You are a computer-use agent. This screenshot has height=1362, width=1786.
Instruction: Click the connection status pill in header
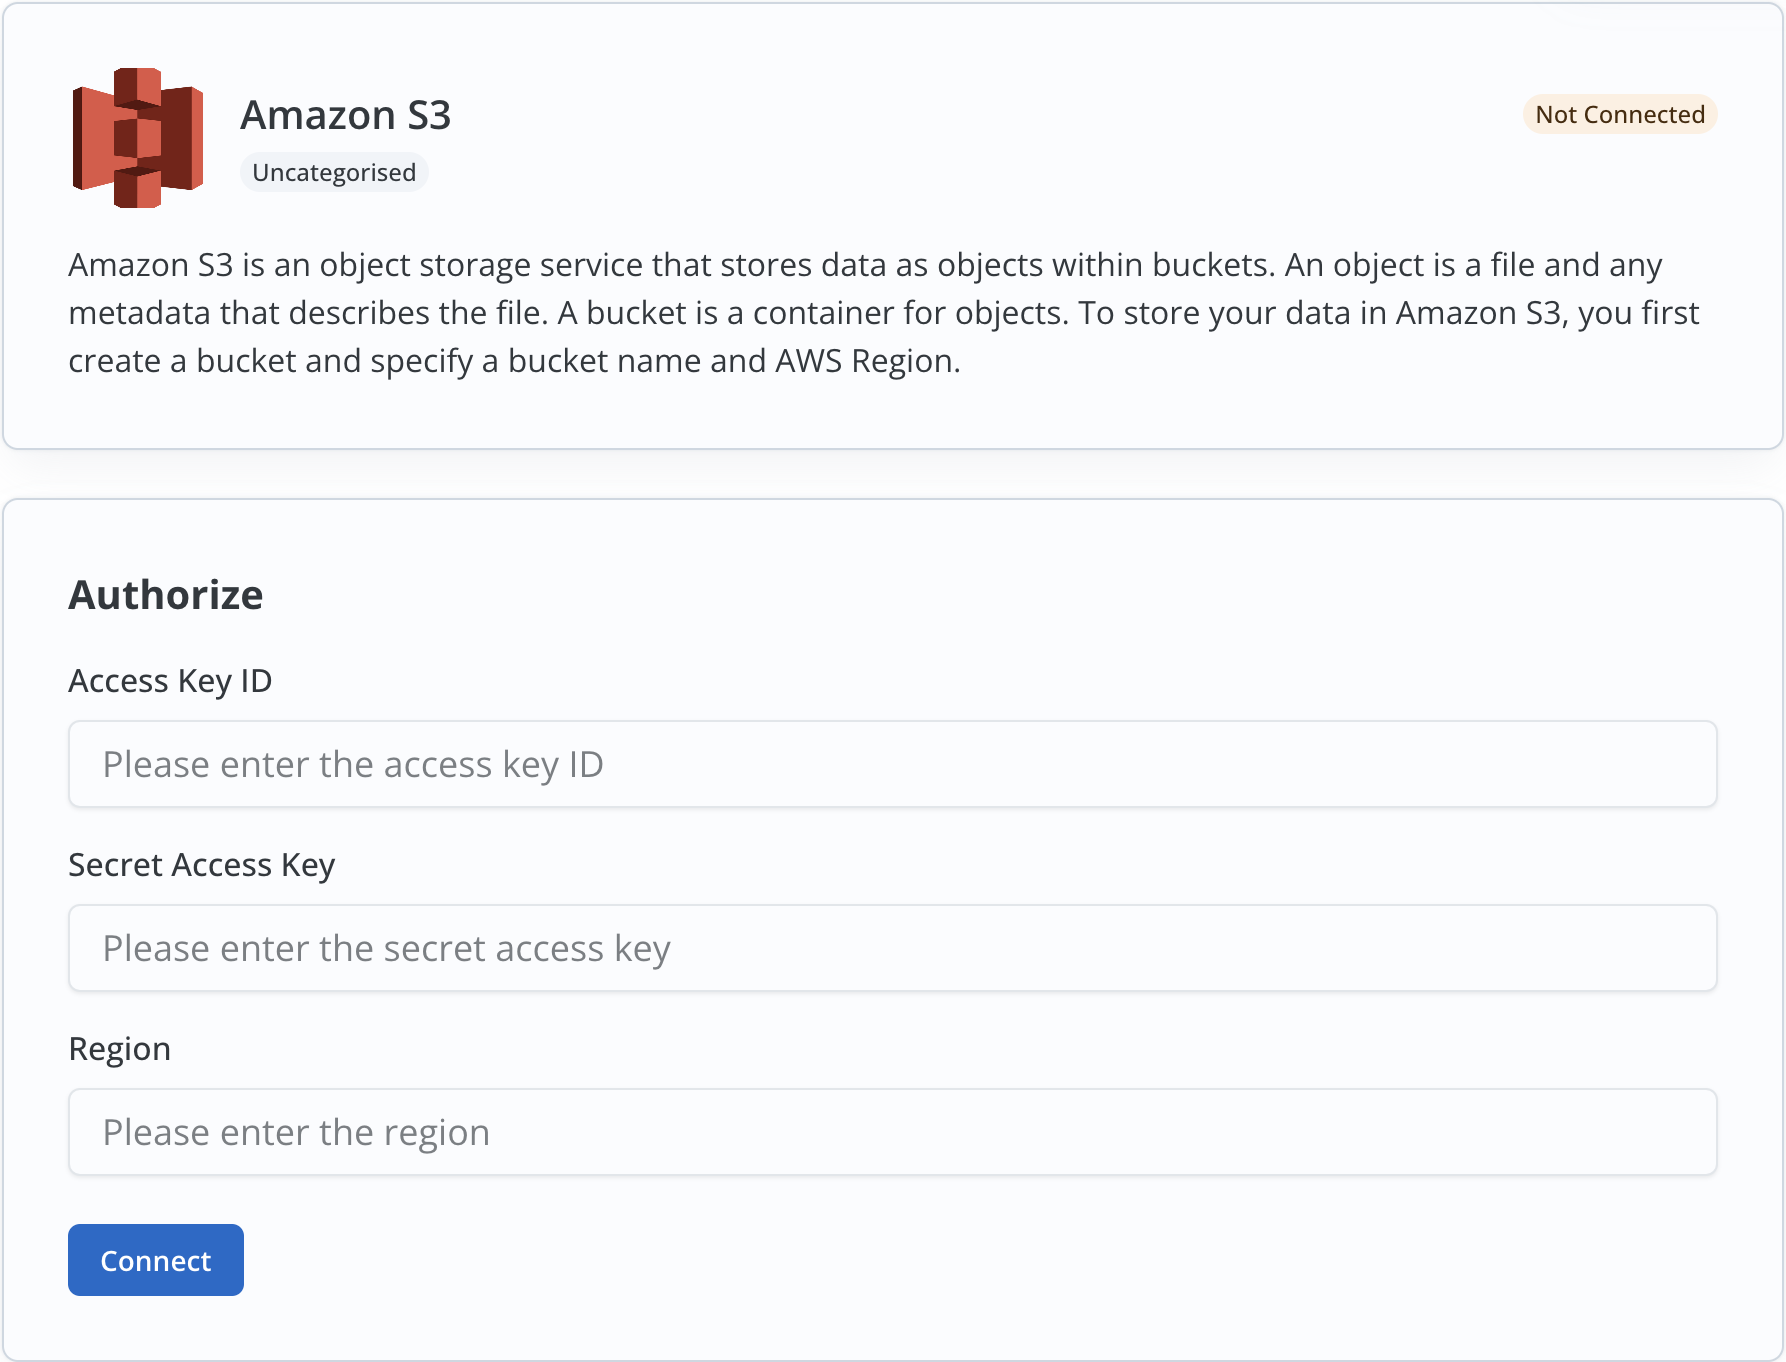1619,115
